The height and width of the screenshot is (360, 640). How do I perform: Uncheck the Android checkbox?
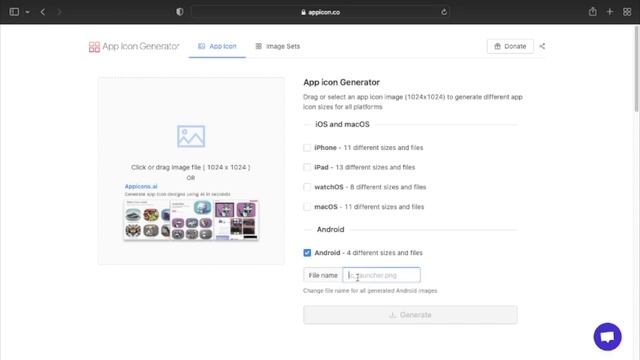tap(307, 253)
